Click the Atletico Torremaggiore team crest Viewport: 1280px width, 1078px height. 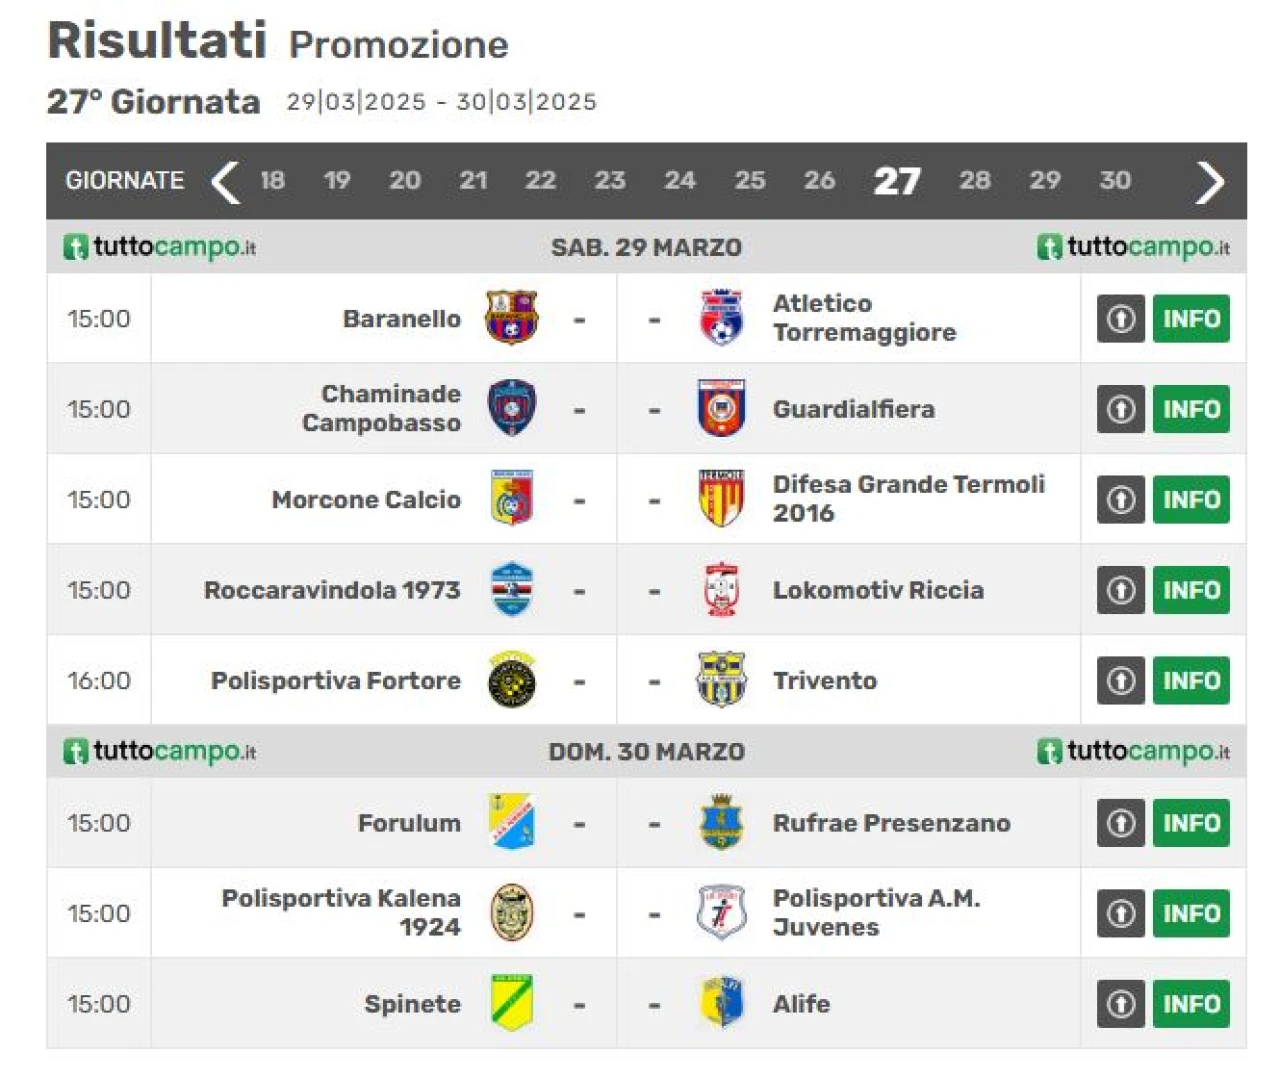click(721, 318)
